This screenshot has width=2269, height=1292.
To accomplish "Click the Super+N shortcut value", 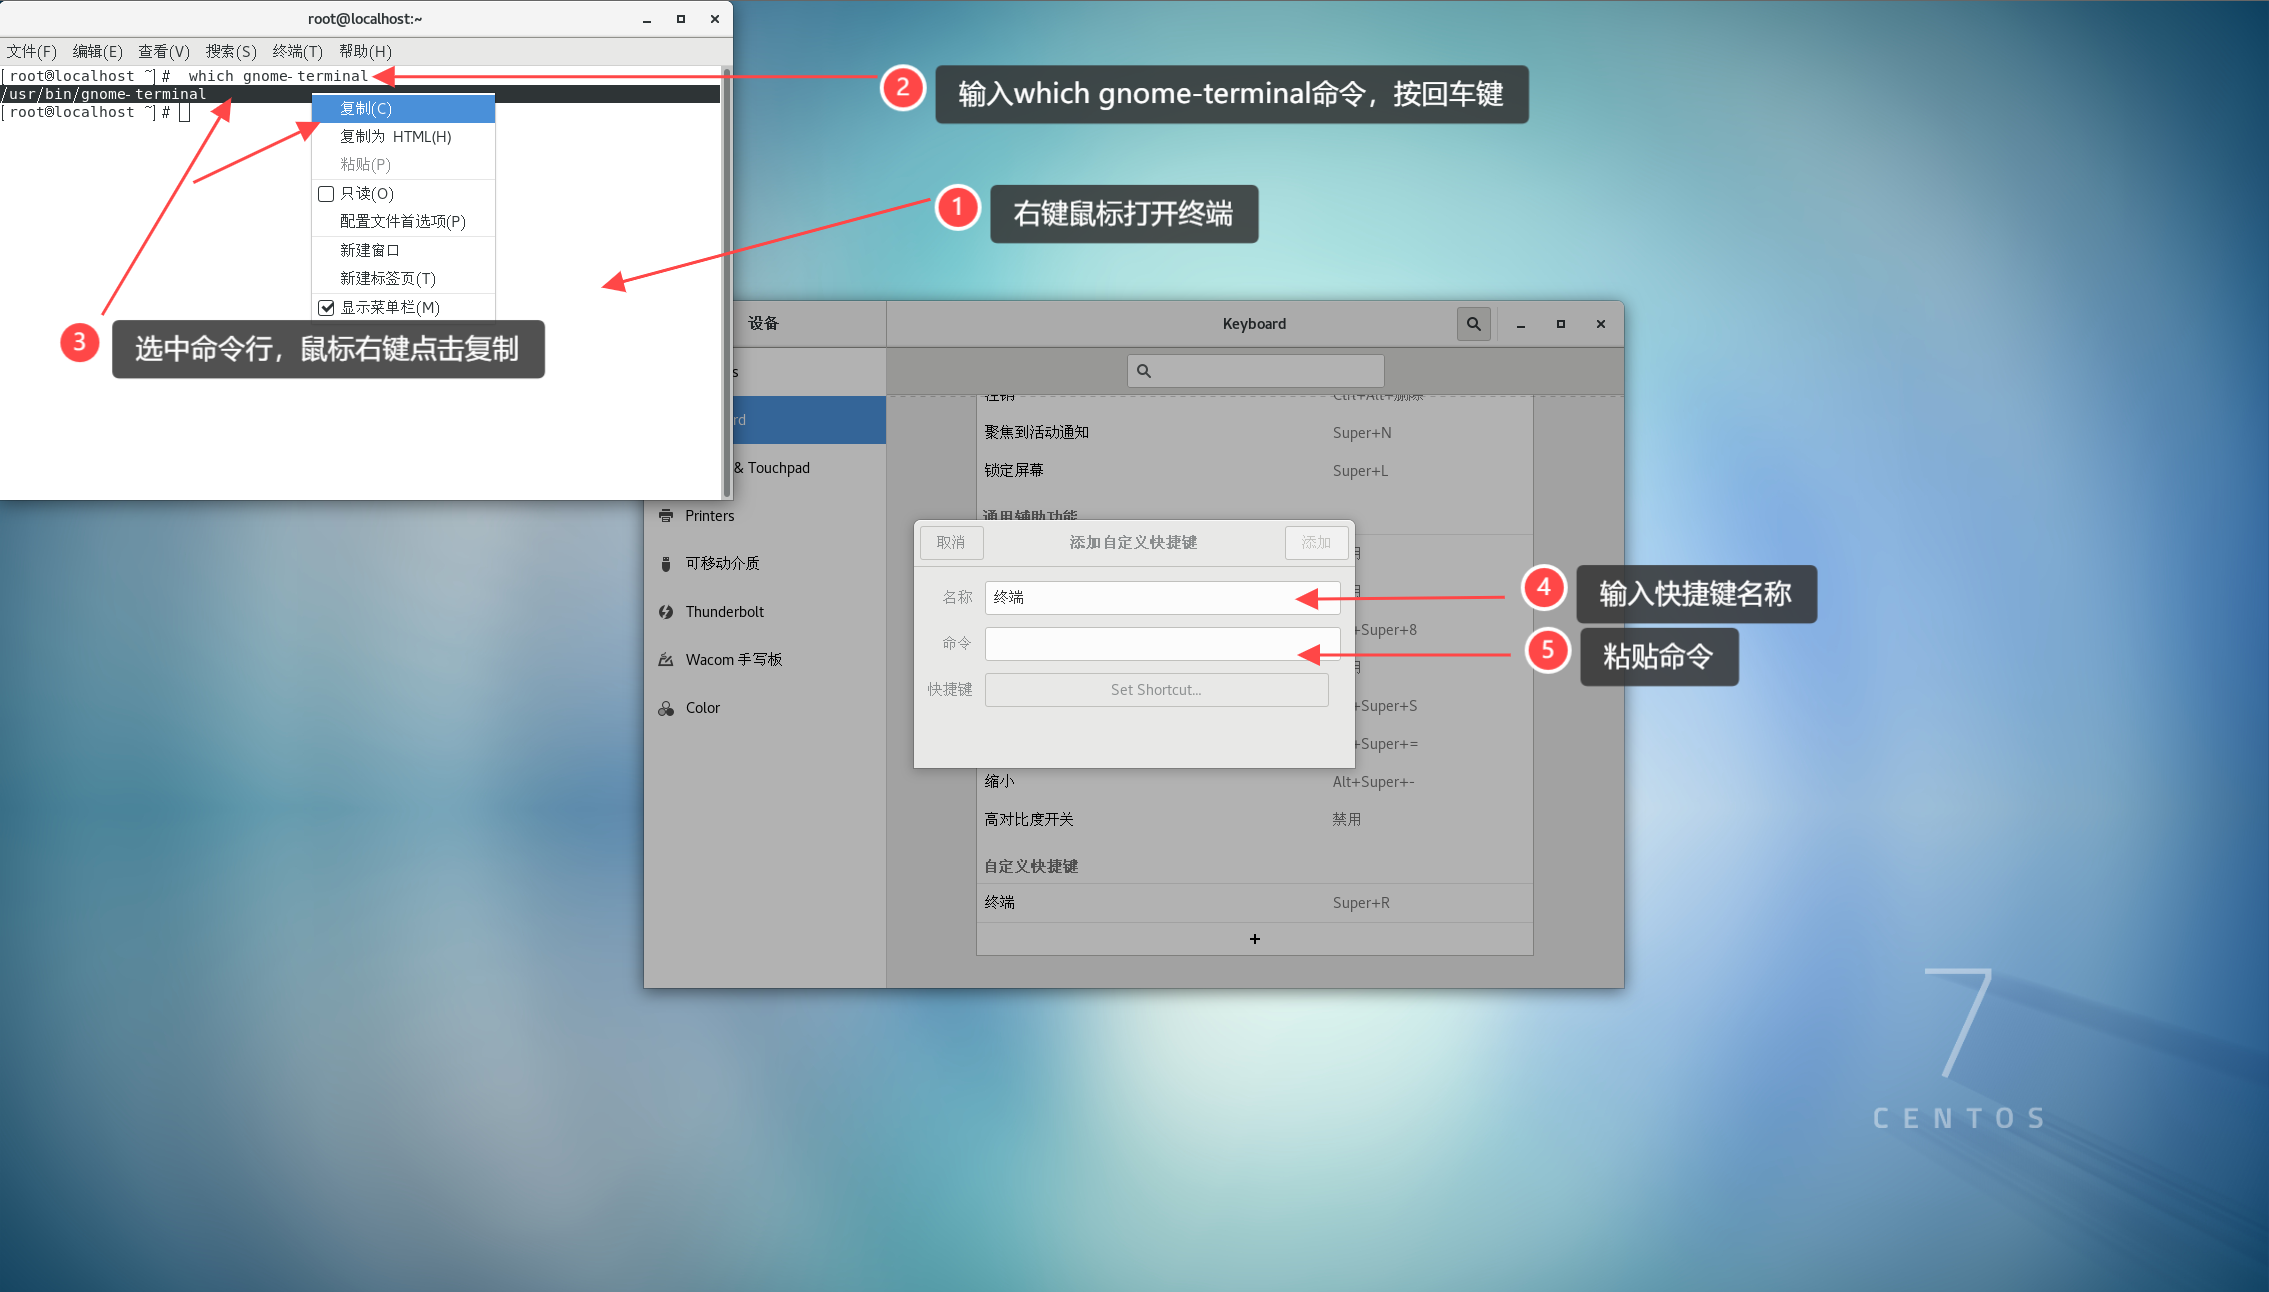I will click(x=1362, y=433).
